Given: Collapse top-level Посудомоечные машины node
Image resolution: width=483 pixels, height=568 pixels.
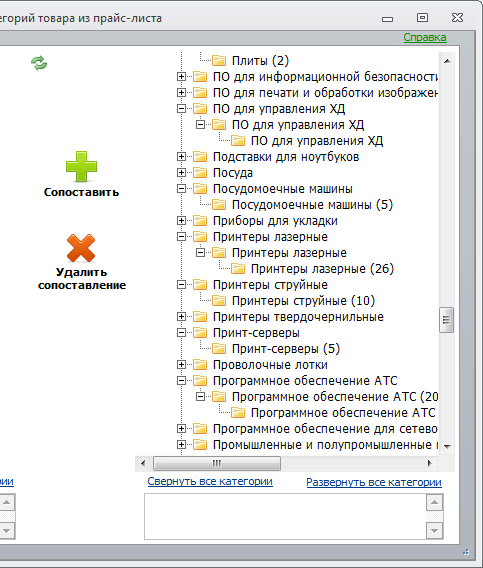Looking at the screenshot, I should point(181,188).
